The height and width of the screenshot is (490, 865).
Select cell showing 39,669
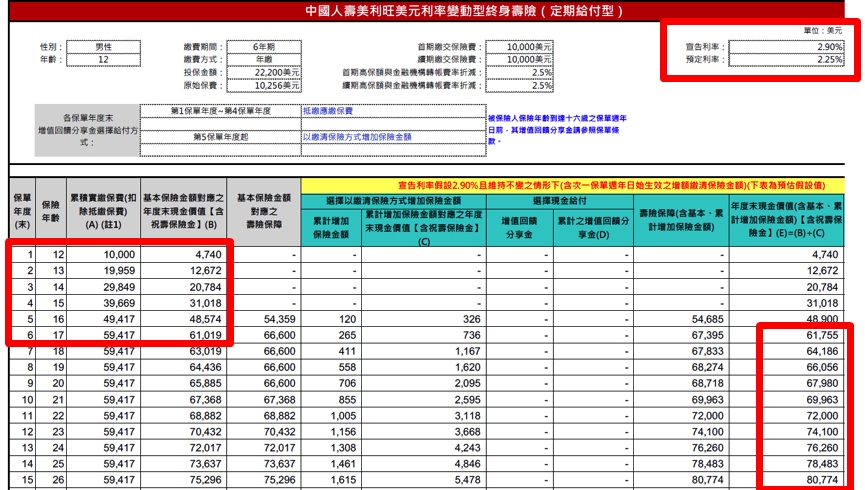pos(103,303)
